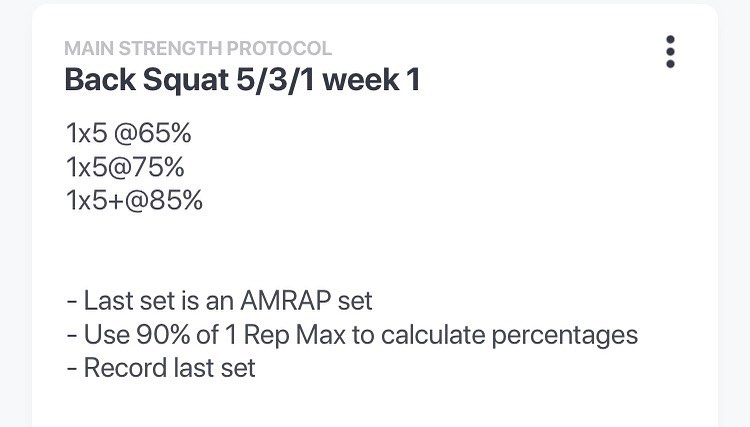Click the "Last set is an AMRAP set" note
The height and width of the screenshot is (427, 750).
click(218, 300)
